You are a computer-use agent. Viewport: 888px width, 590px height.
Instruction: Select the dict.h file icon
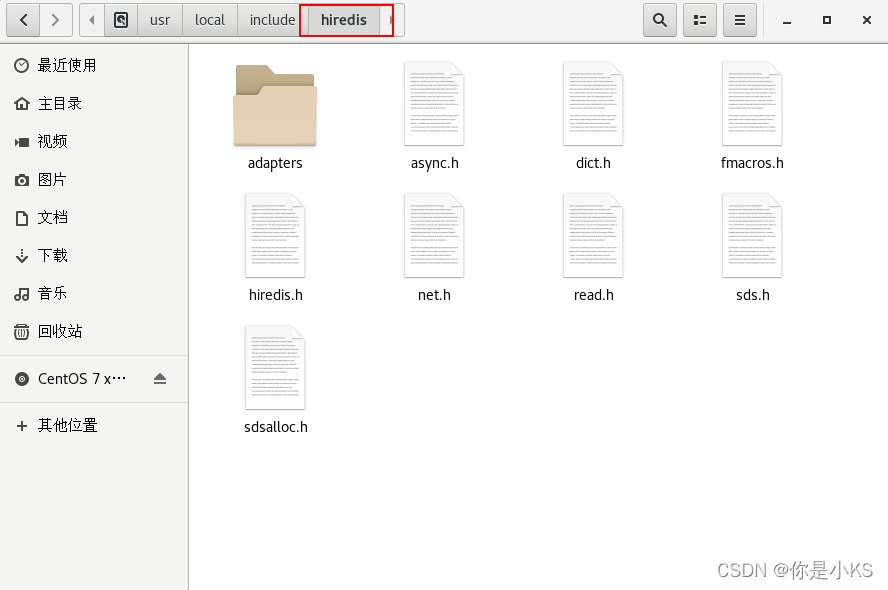click(x=593, y=104)
